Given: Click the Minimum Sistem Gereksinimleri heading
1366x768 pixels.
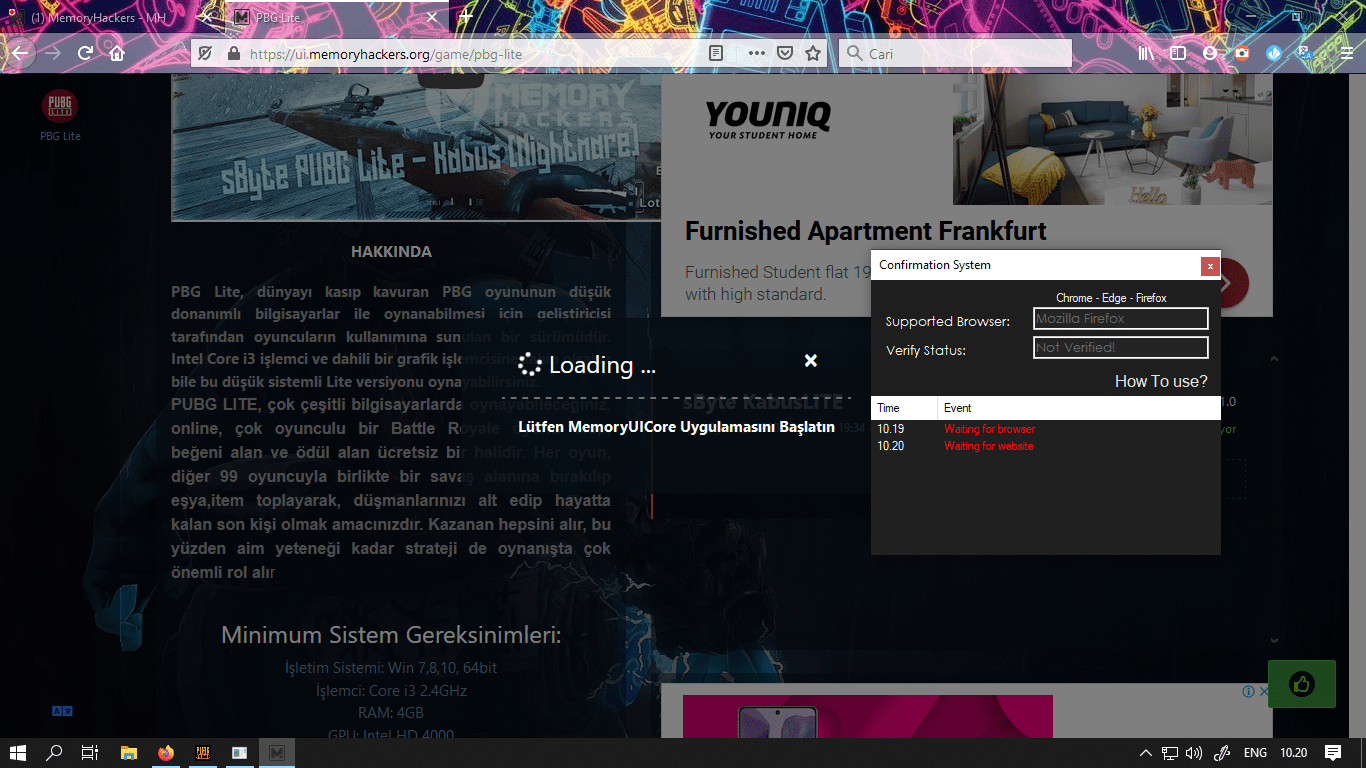Looking at the screenshot, I should tap(391, 635).
